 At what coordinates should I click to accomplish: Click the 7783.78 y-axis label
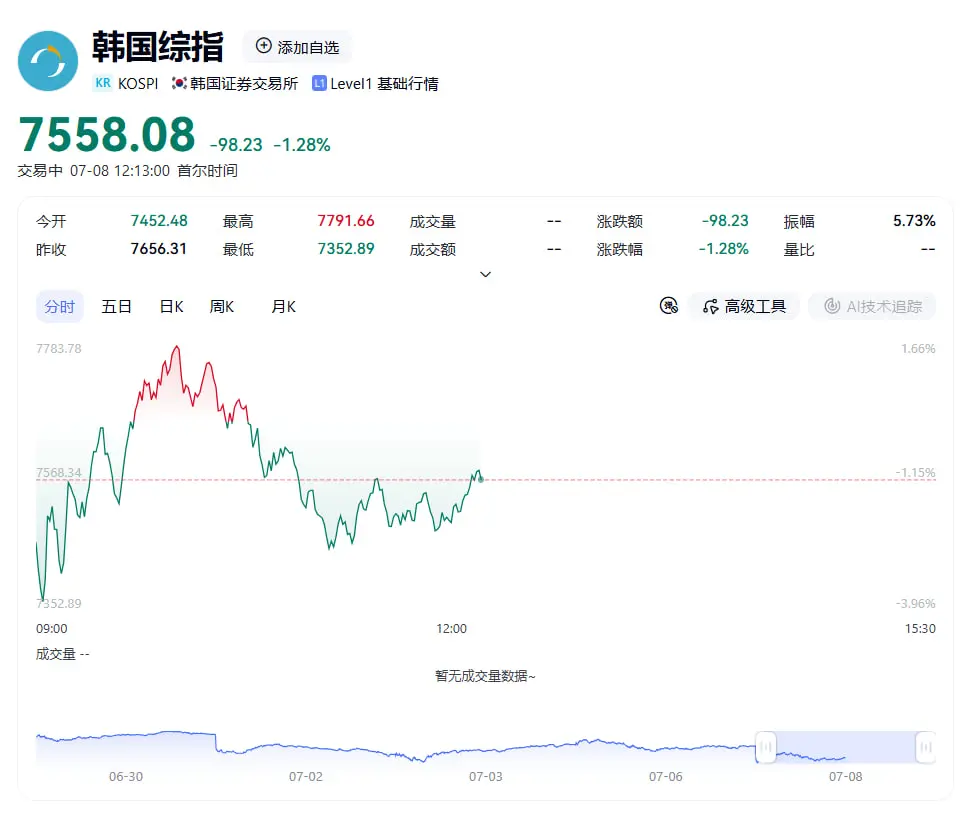pos(58,349)
